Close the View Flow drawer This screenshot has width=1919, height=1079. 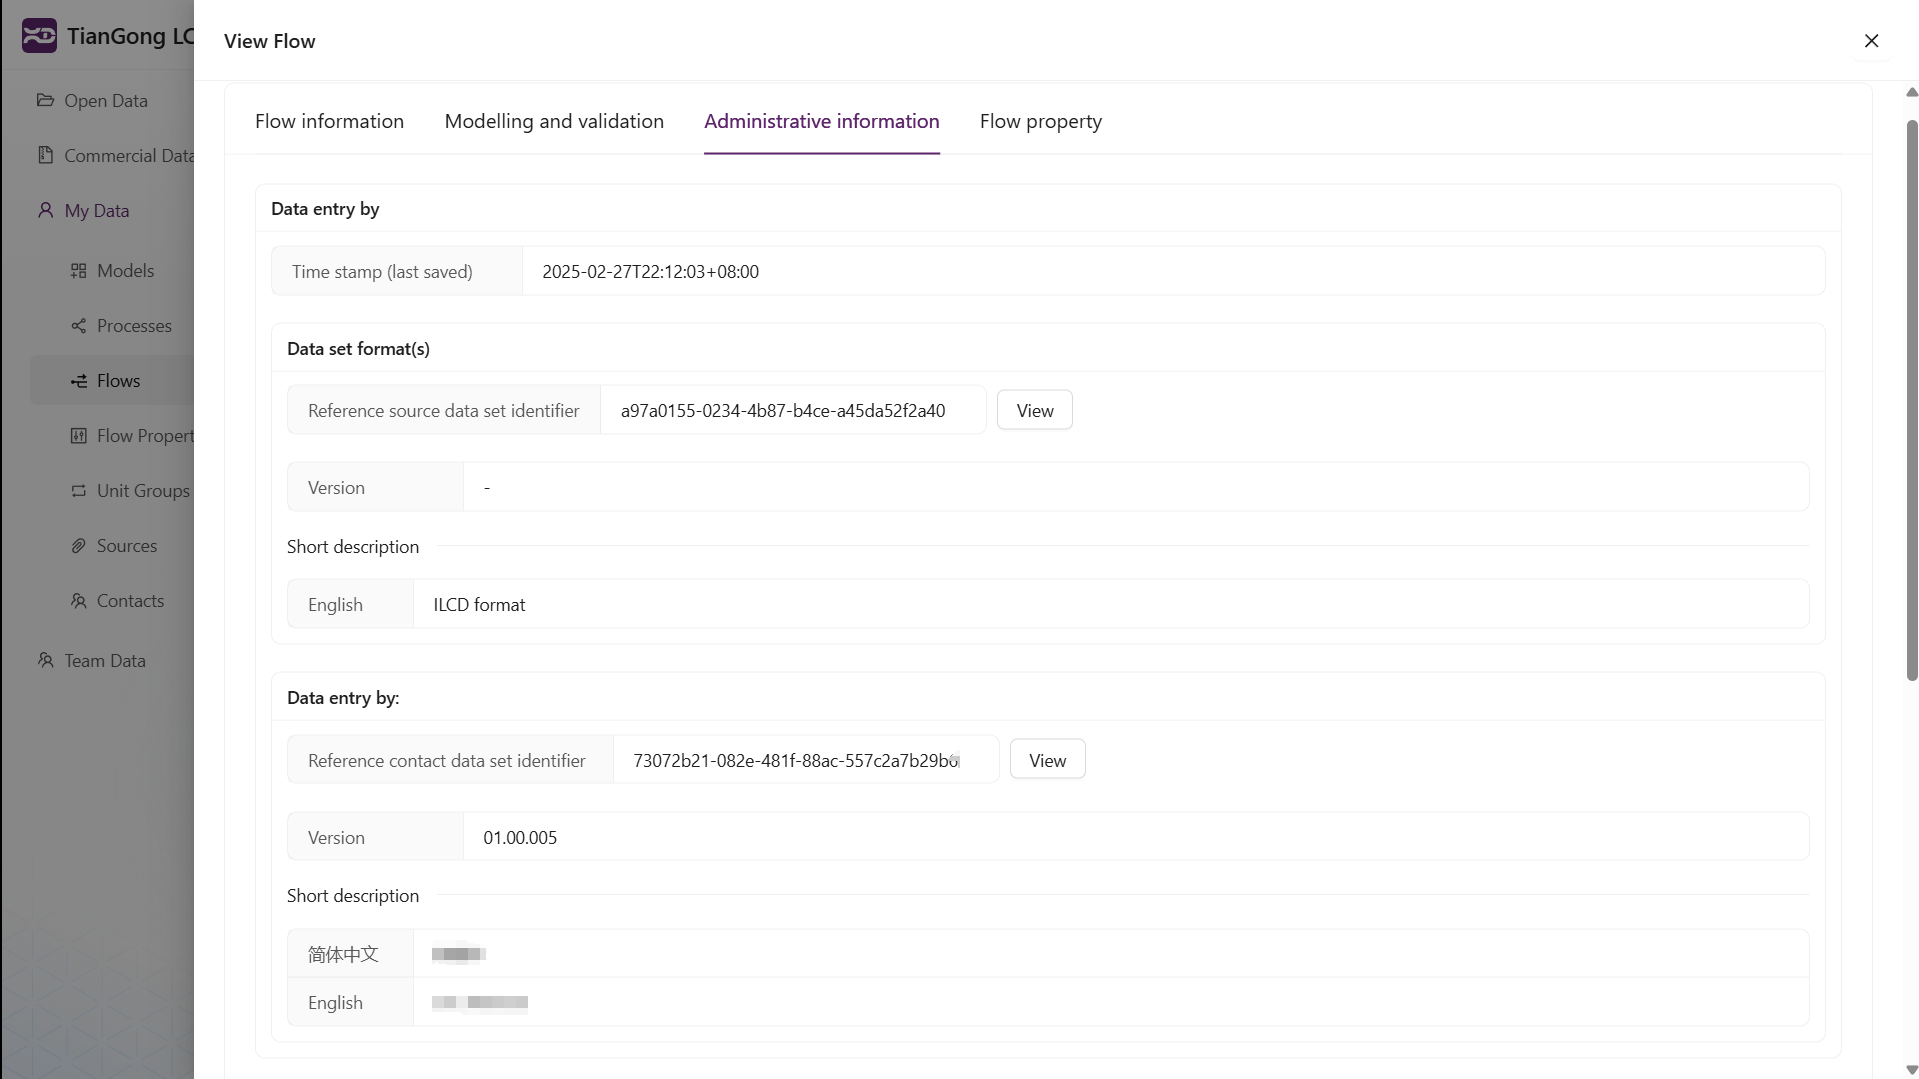coord(1871,41)
